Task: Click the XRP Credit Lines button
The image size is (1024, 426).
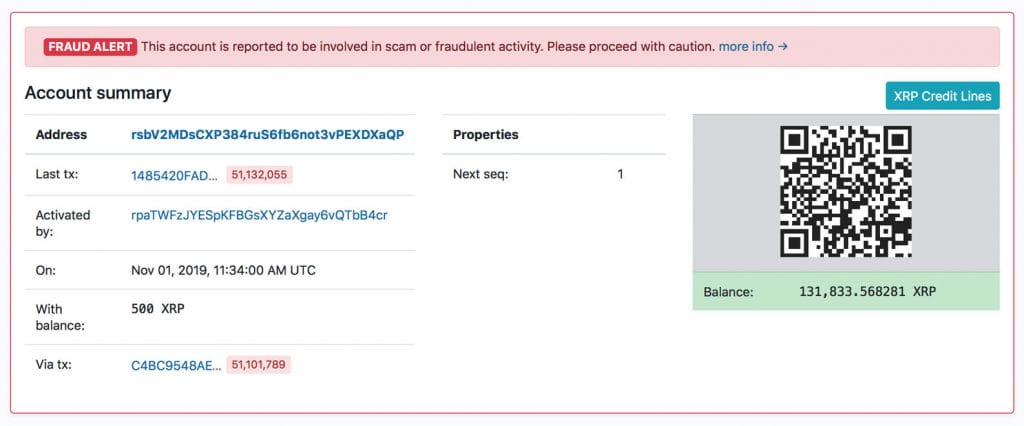Action: point(942,96)
